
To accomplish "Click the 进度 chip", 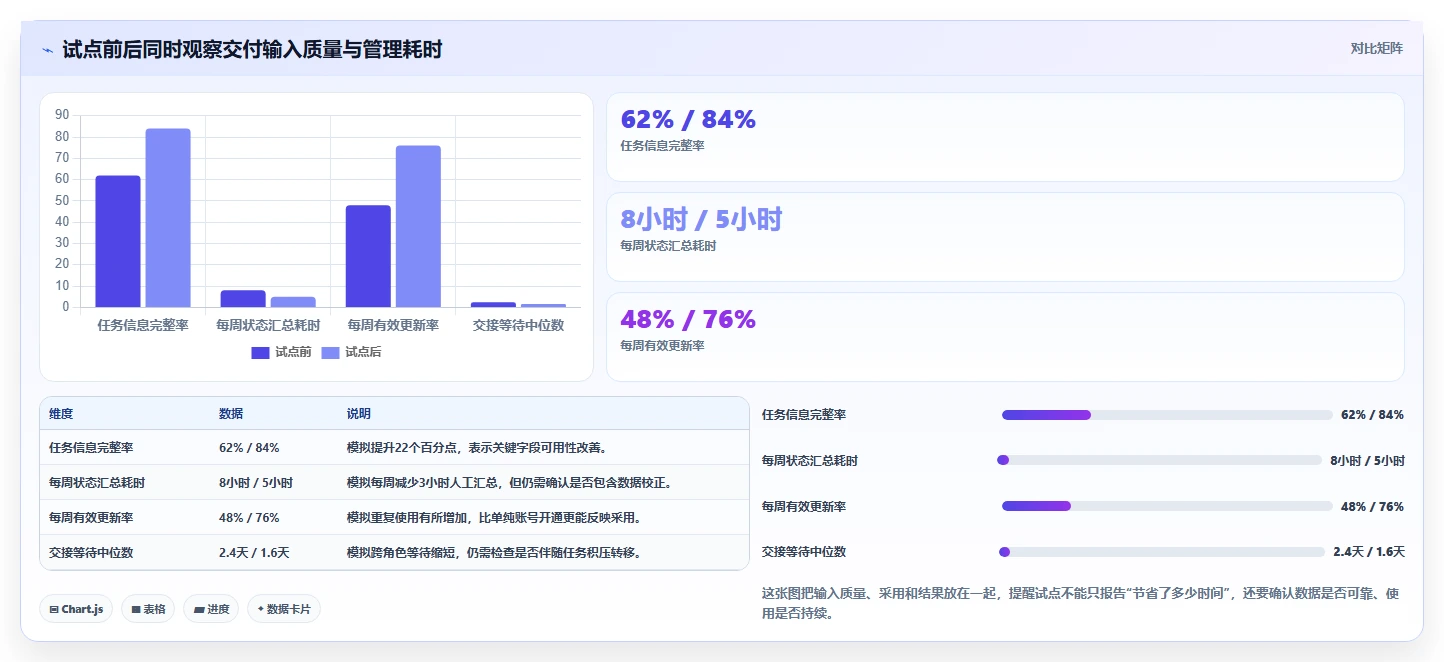I will (x=211, y=609).
